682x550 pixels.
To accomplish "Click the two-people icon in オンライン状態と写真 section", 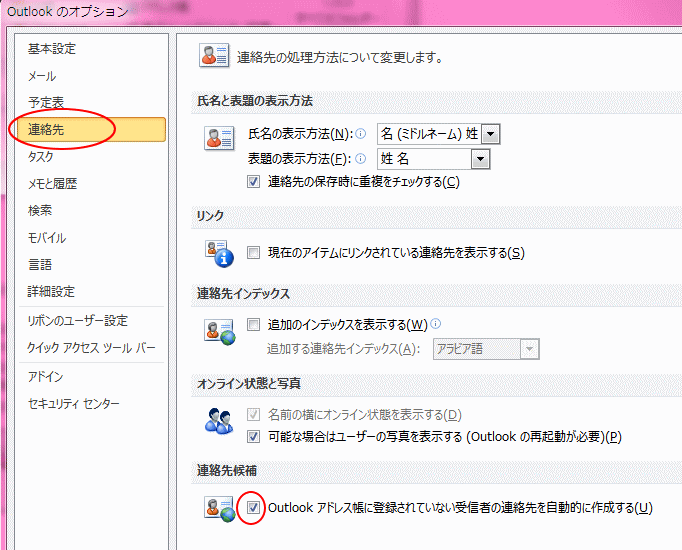I will pos(219,421).
